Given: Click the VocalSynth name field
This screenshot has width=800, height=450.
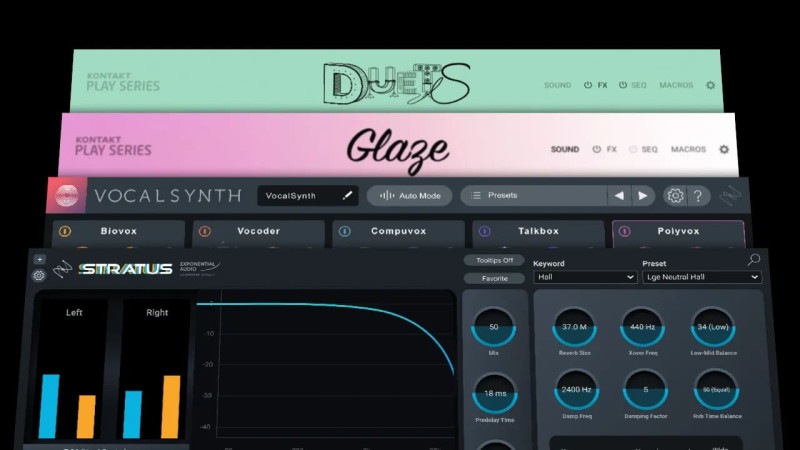Looking at the screenshot, I should pos(308,195).
